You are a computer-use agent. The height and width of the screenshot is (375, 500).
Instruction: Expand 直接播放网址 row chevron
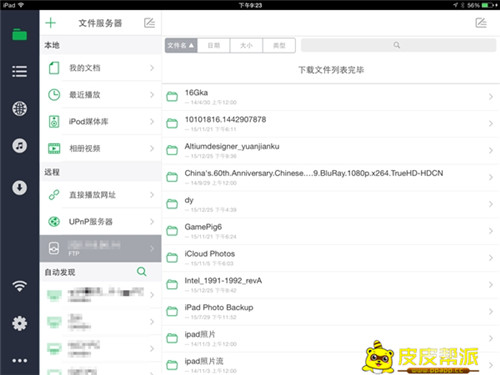click(x=152, y=195)
